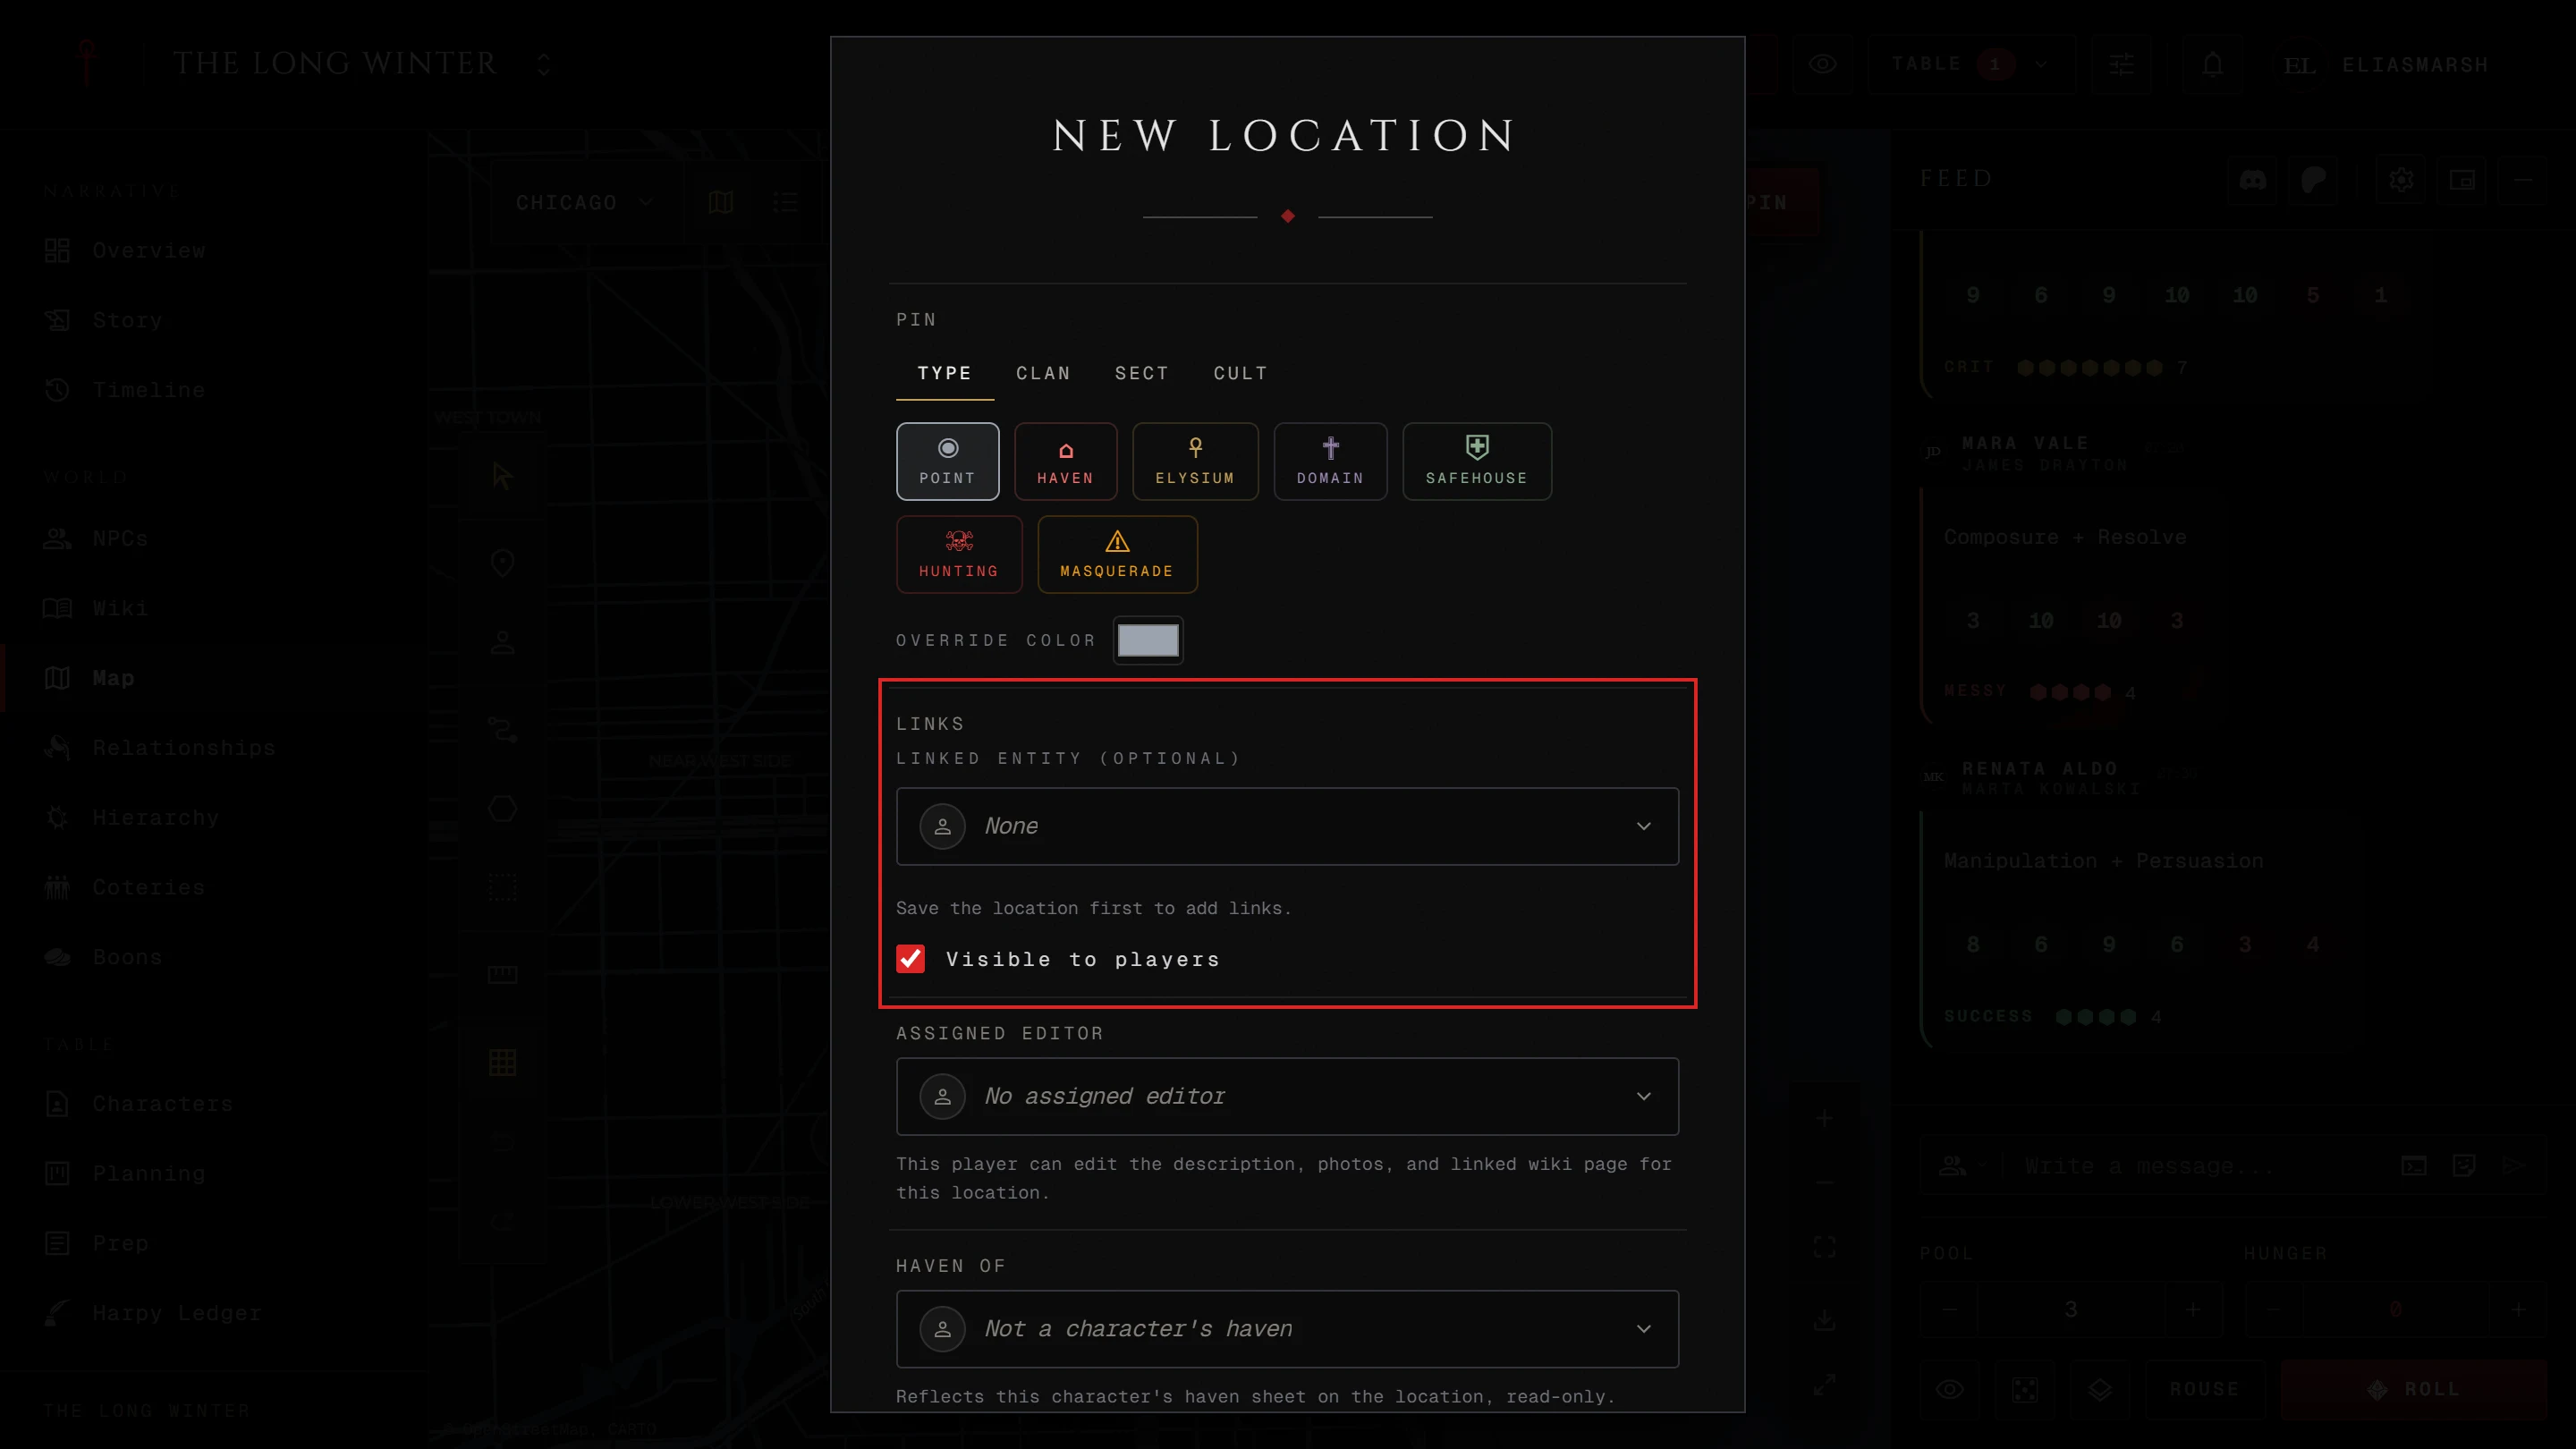Image resolution: width=2576 pixels, height=1449 pixels.
Task: Choose the Hunting pin type
Action: click(959, 554)
